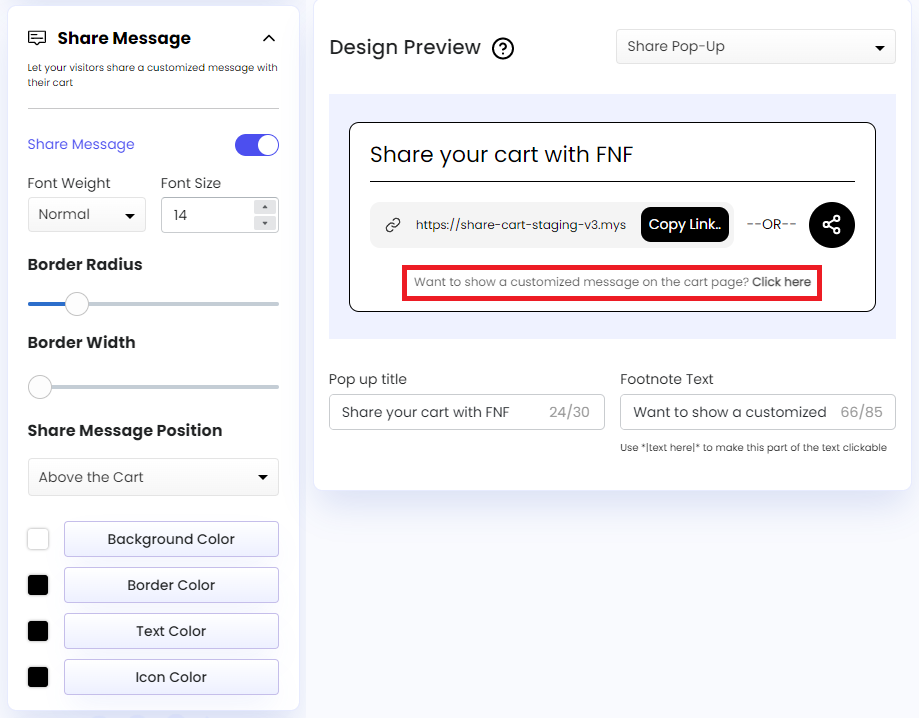This screenshot has height=718, width=919.
Task: Open the Share Message Position dropdown
Action: 152,478
